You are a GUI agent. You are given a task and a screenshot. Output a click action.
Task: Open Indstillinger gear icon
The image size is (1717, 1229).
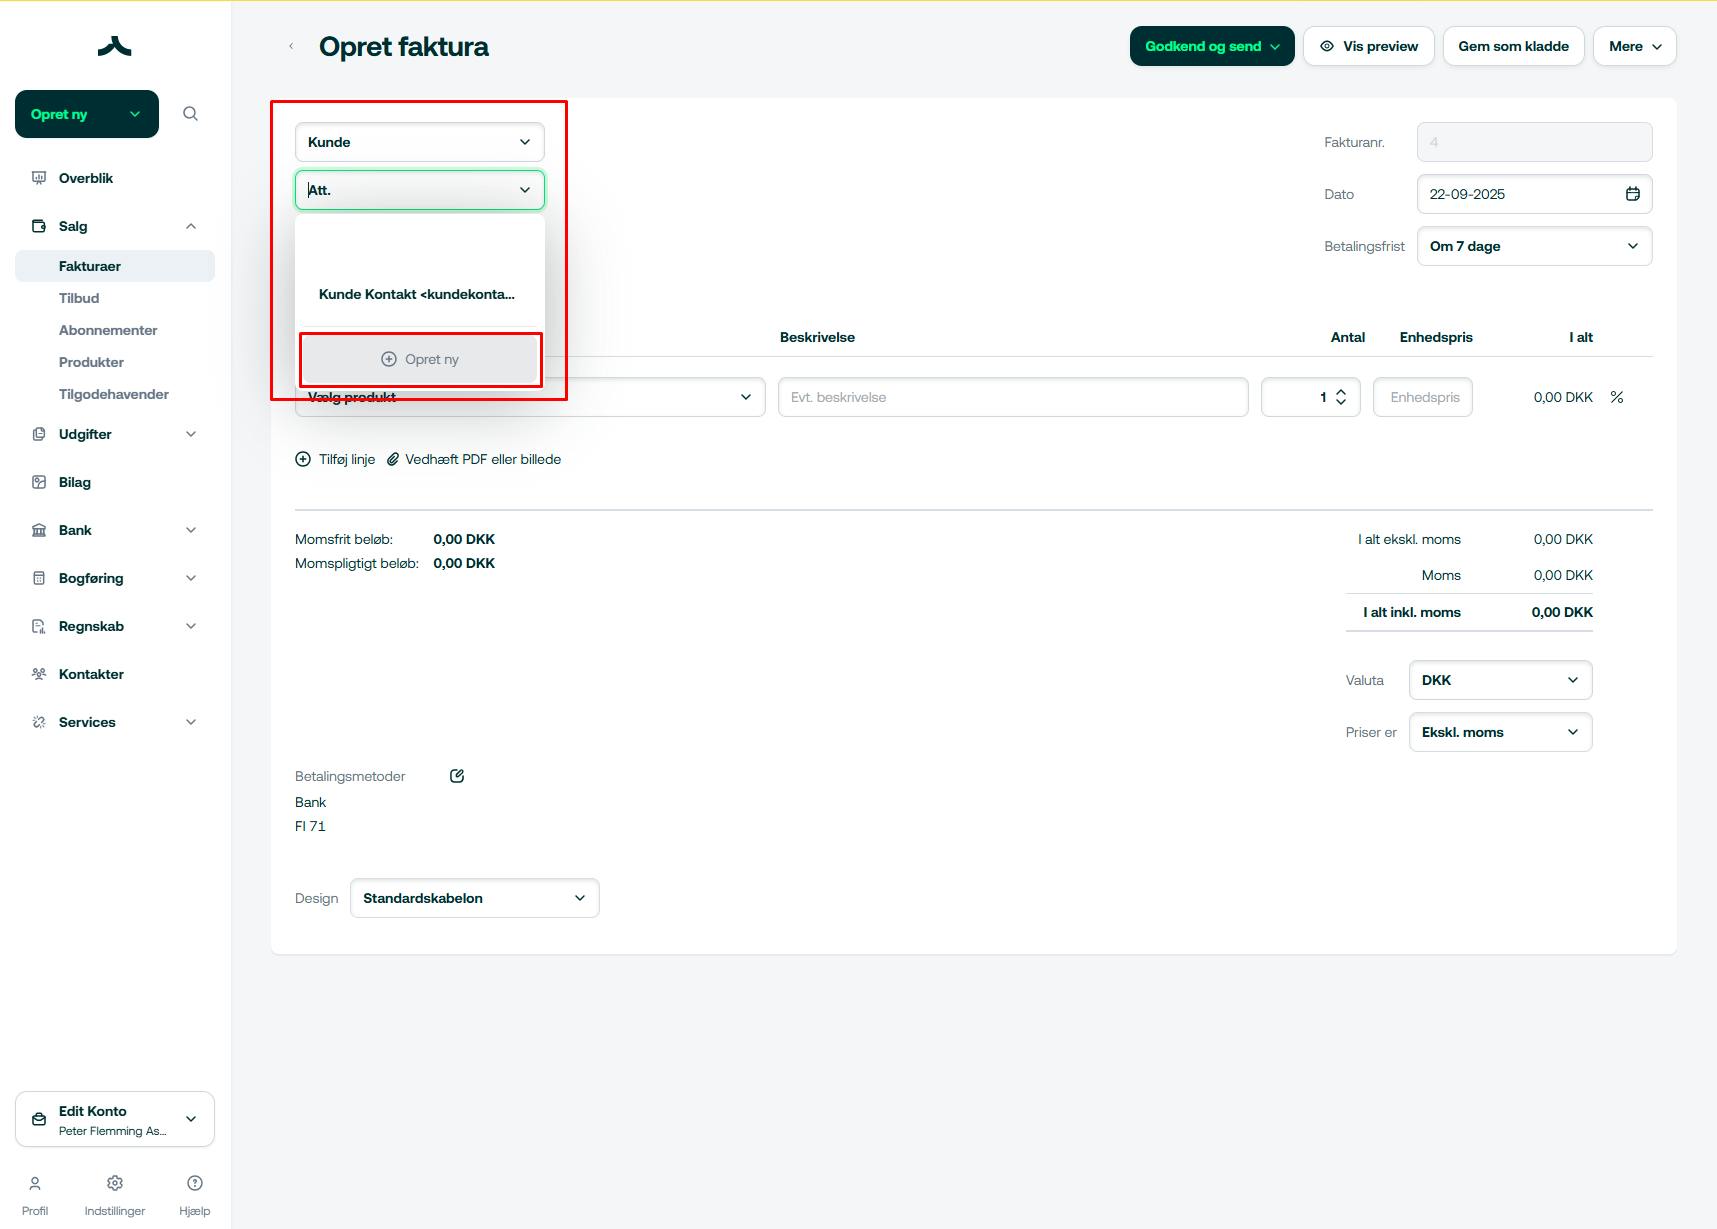(x=115, y=1184)
